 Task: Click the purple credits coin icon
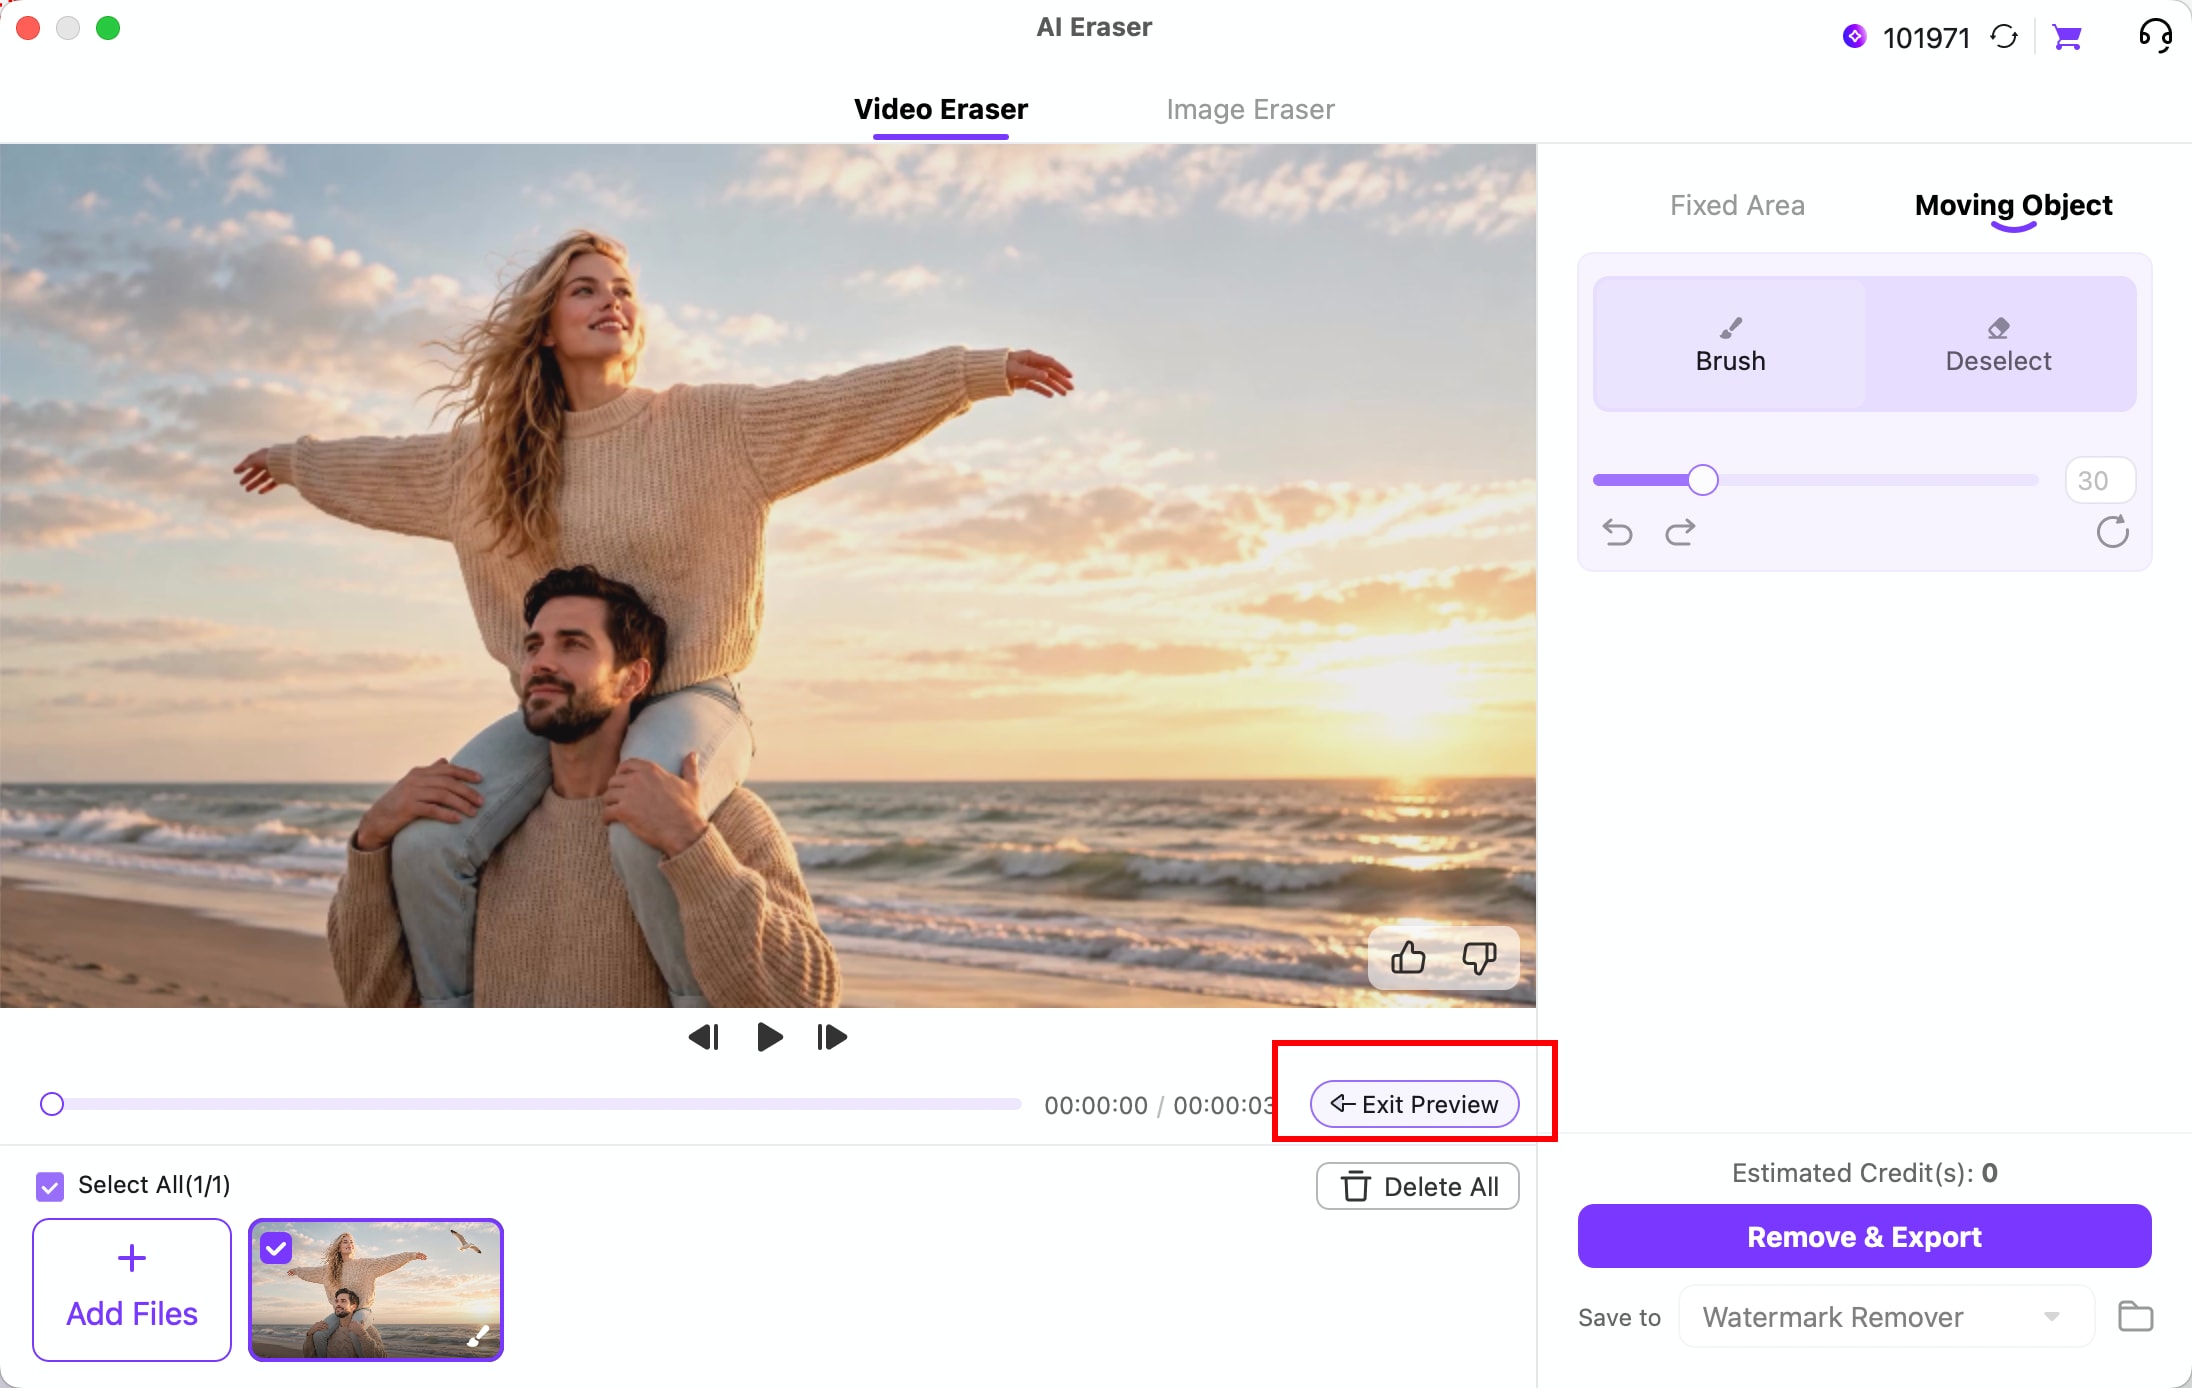coord(1854,37)
